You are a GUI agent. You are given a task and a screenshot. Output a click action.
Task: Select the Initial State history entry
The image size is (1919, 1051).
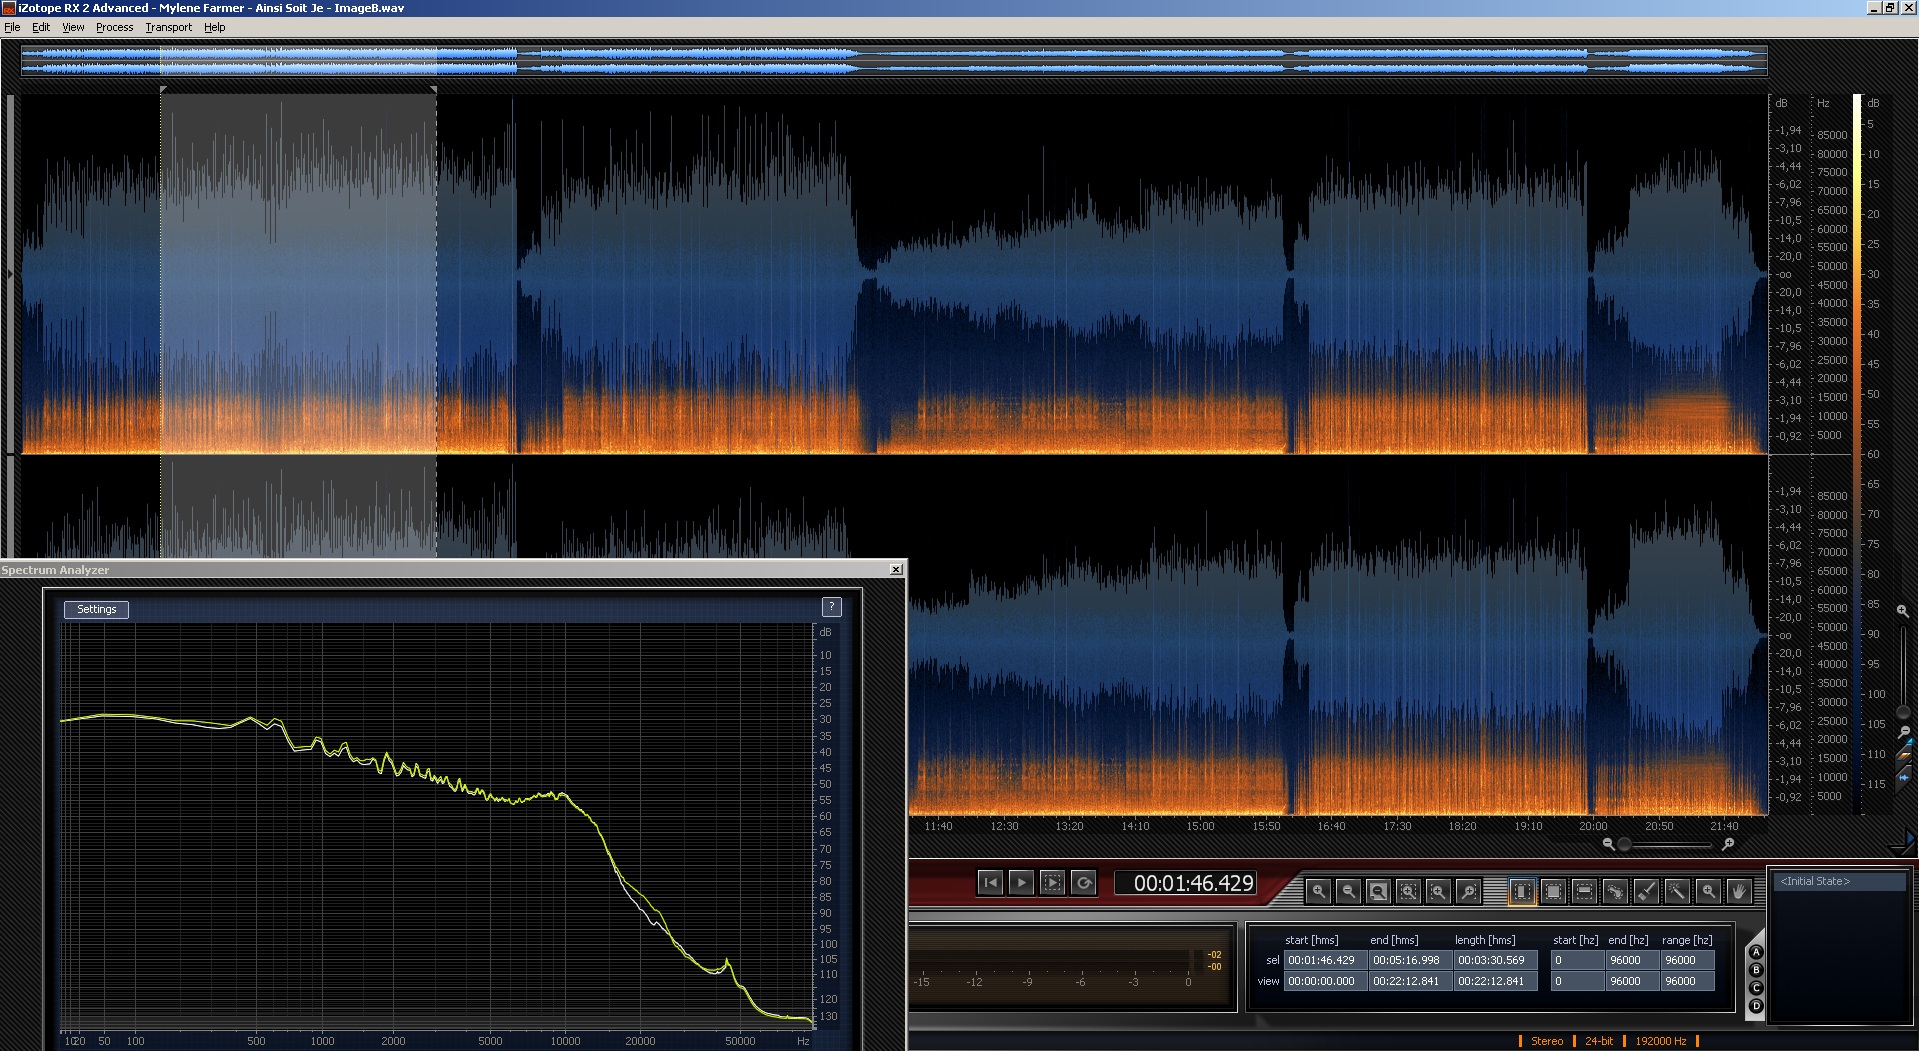[x=1839, y=881]
